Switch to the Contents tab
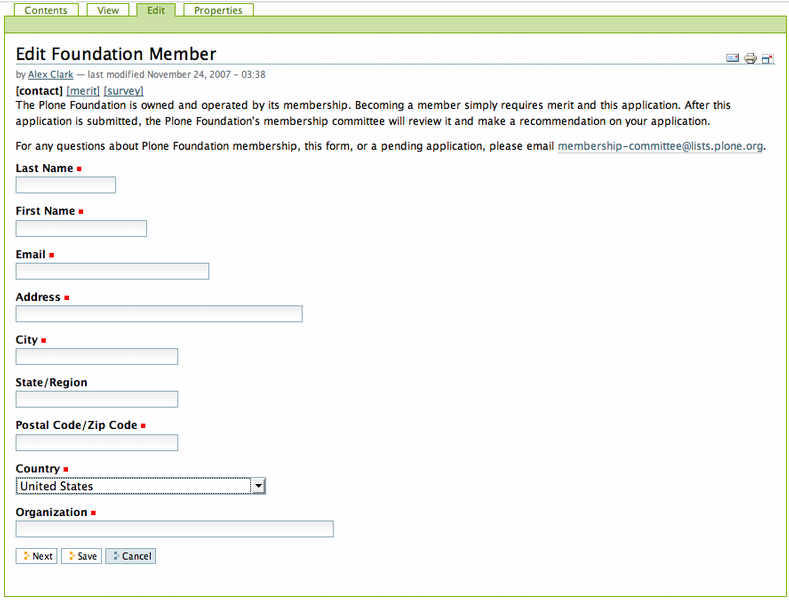The image size is (789, 600). point(46,10)
